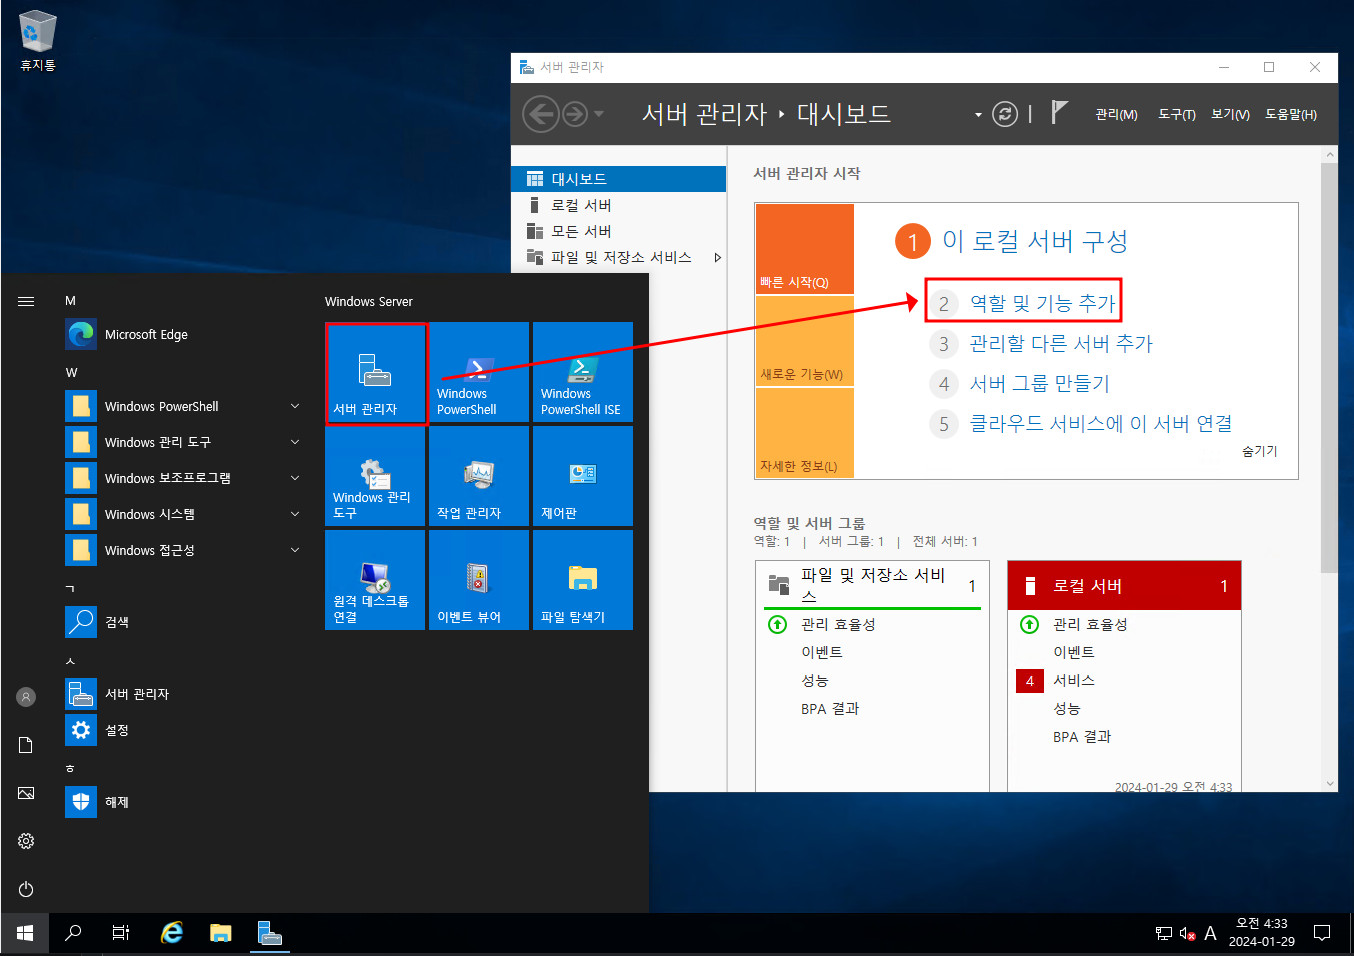
Task: Select 모든 서버 in the sidebar
Action: [x=618, y=231]
